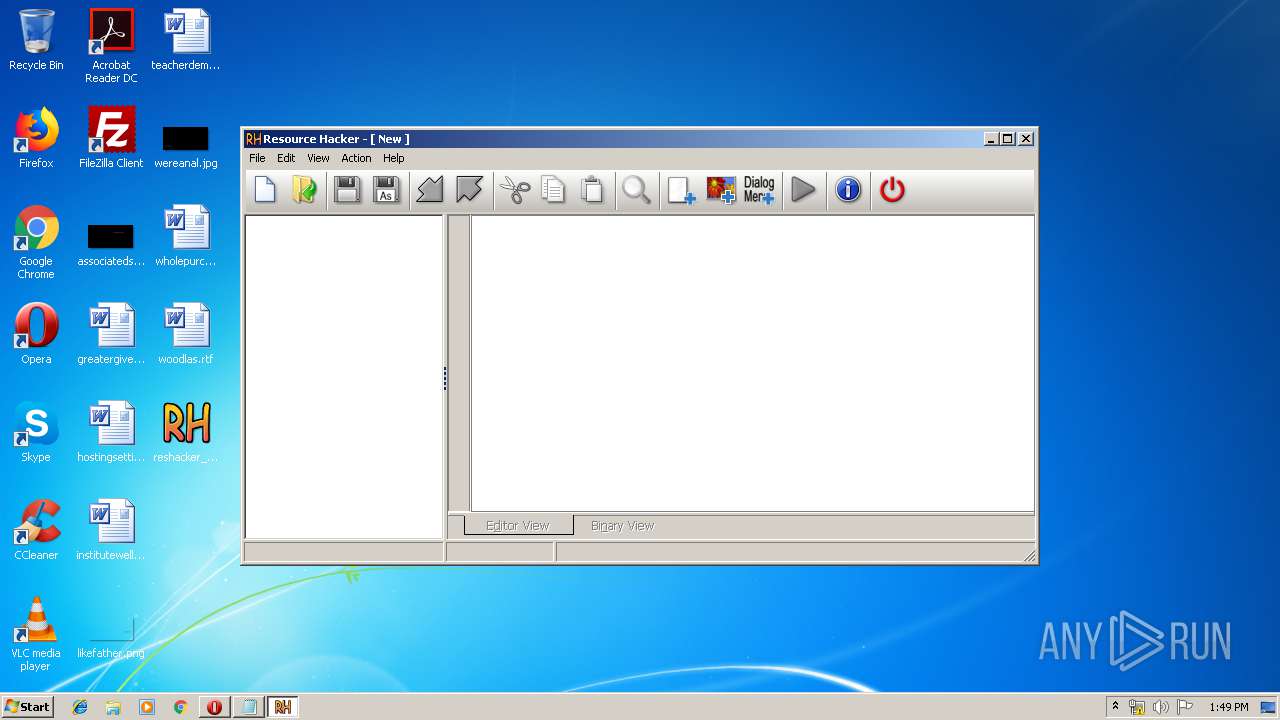Click the Cut scissors icon

pyautogui.click(x=514, y=189)
